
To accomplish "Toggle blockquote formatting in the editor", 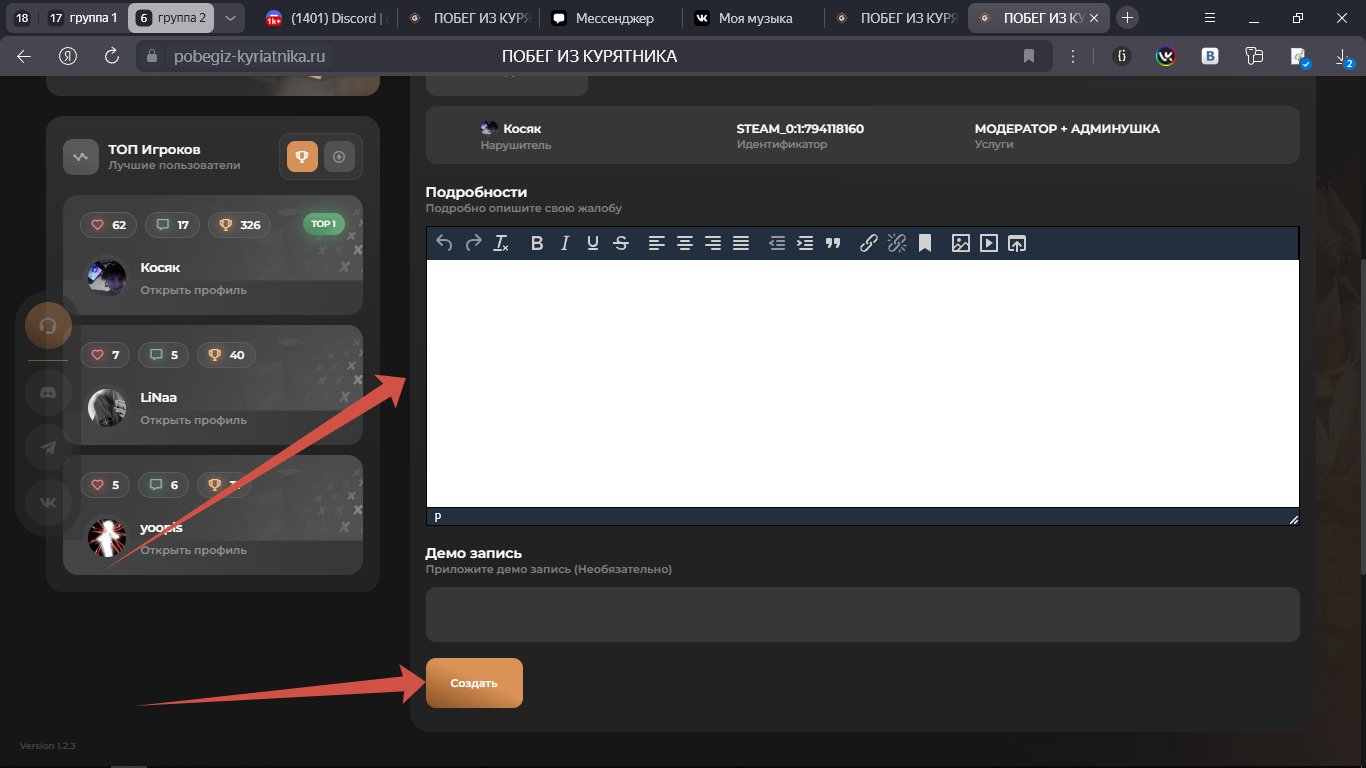I will click(x=833, y=243).
